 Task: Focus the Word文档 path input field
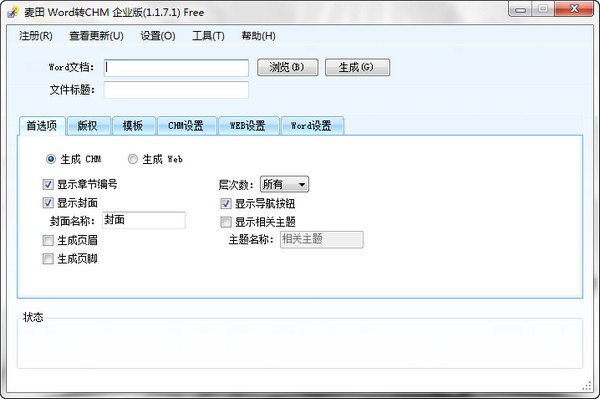pyautogui.click(x=176, y=68)
